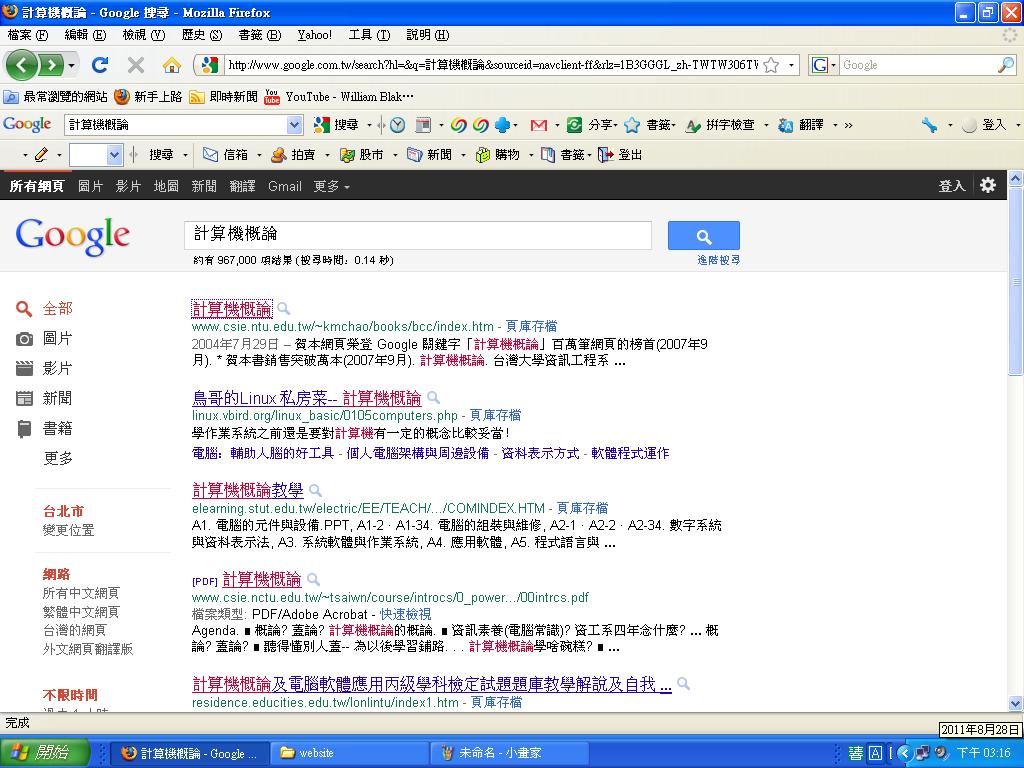Open the 最常瀏覽的網站 bookmark folder
Image resolution: width=1024 pixels, height=768 pixels.
[x=56, y=97]
